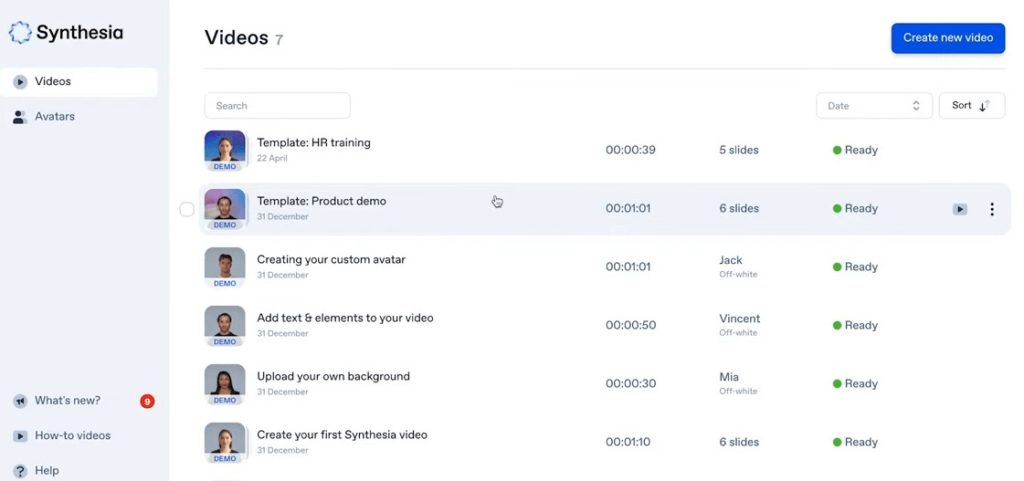Image resolution: width=1024 pixels, height=481 pixels.
Task: Click the Sort button
Action: pyautogui.click(x=972, y=106)
